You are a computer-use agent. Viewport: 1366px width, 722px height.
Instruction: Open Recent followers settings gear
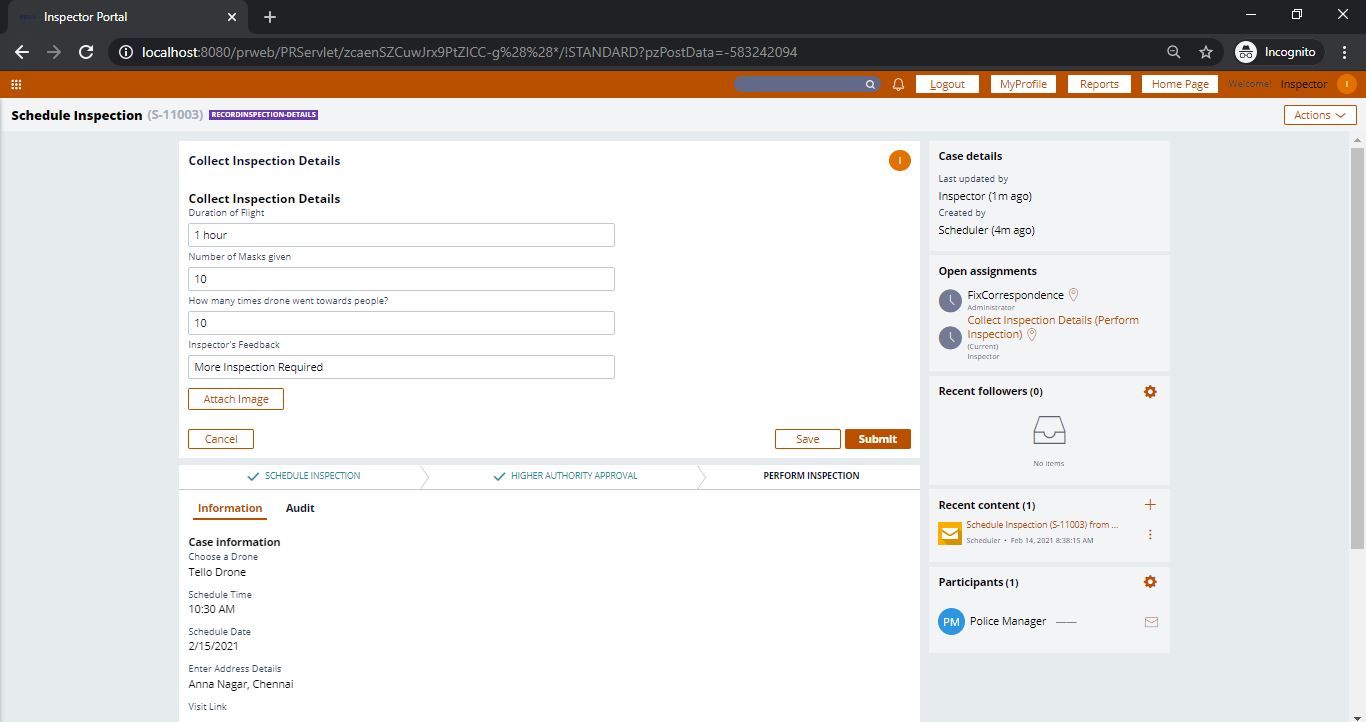click(1150, 391)
